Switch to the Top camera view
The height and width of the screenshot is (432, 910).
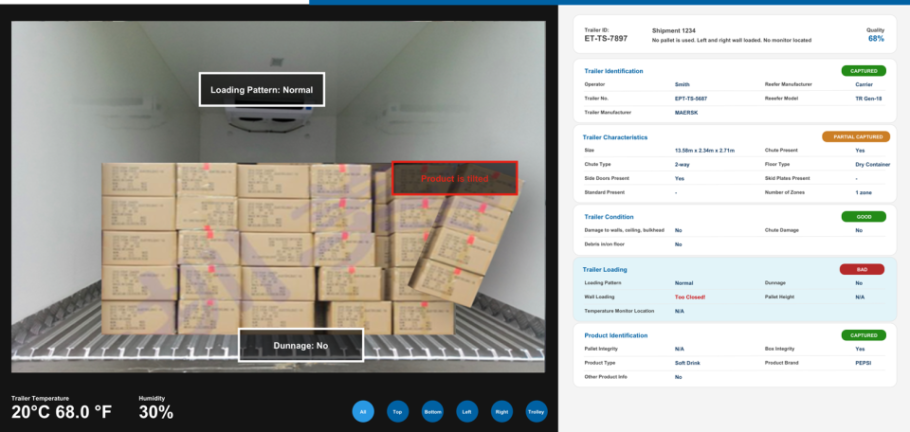pos(397,411)
